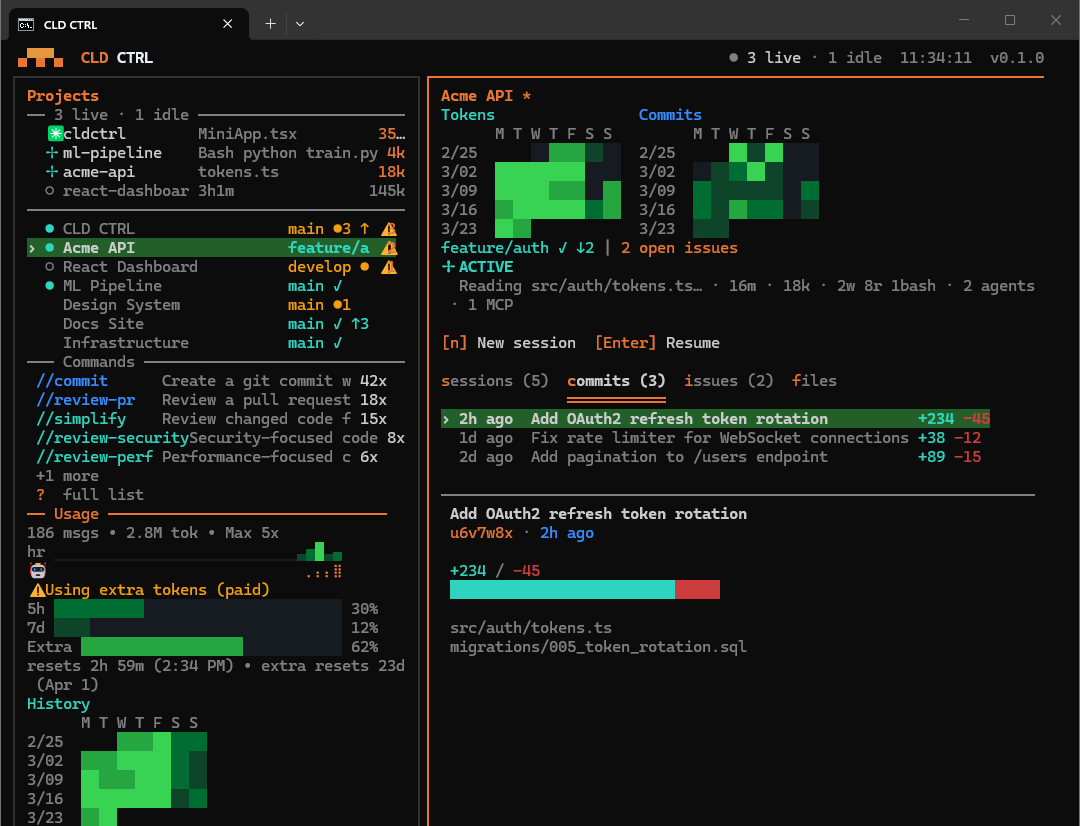Click the hourly usage sparkline chart
Image resolution: width=1080 pixels, height=826 pixels.
[x=198, y=552]
